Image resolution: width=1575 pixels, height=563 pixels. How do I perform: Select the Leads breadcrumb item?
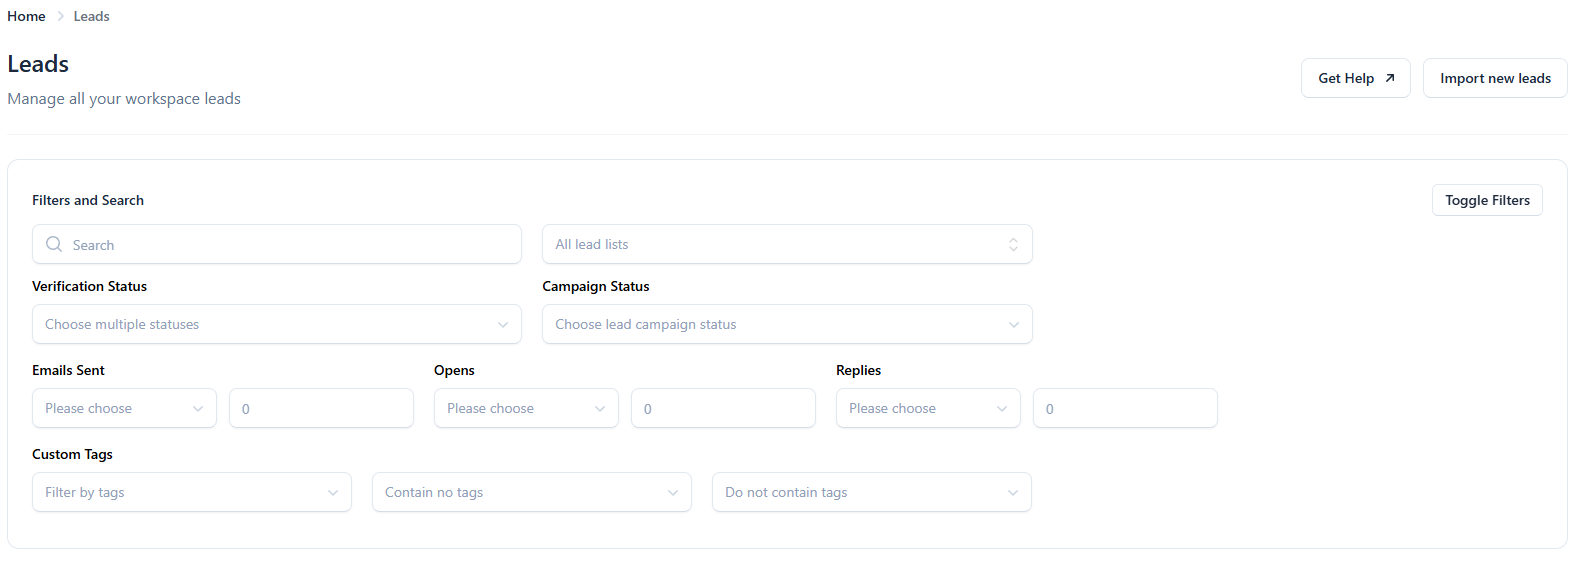[91, 16]
